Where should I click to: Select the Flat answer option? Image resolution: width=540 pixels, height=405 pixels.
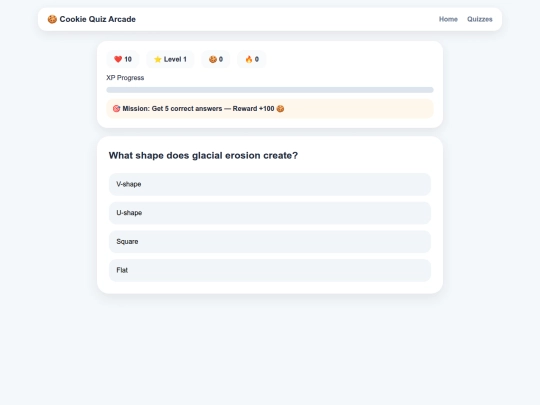tap(270, 270)
